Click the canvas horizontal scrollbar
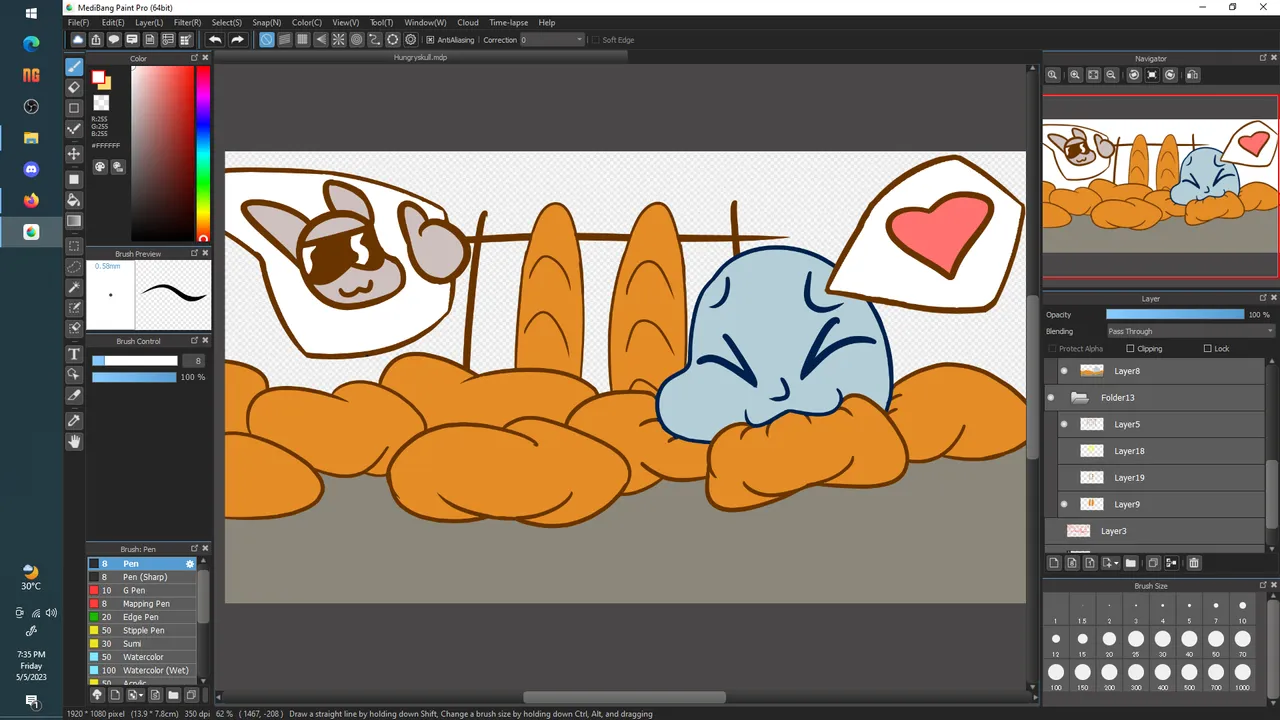This screenshot has width=1280, height=720. [624, 697]
